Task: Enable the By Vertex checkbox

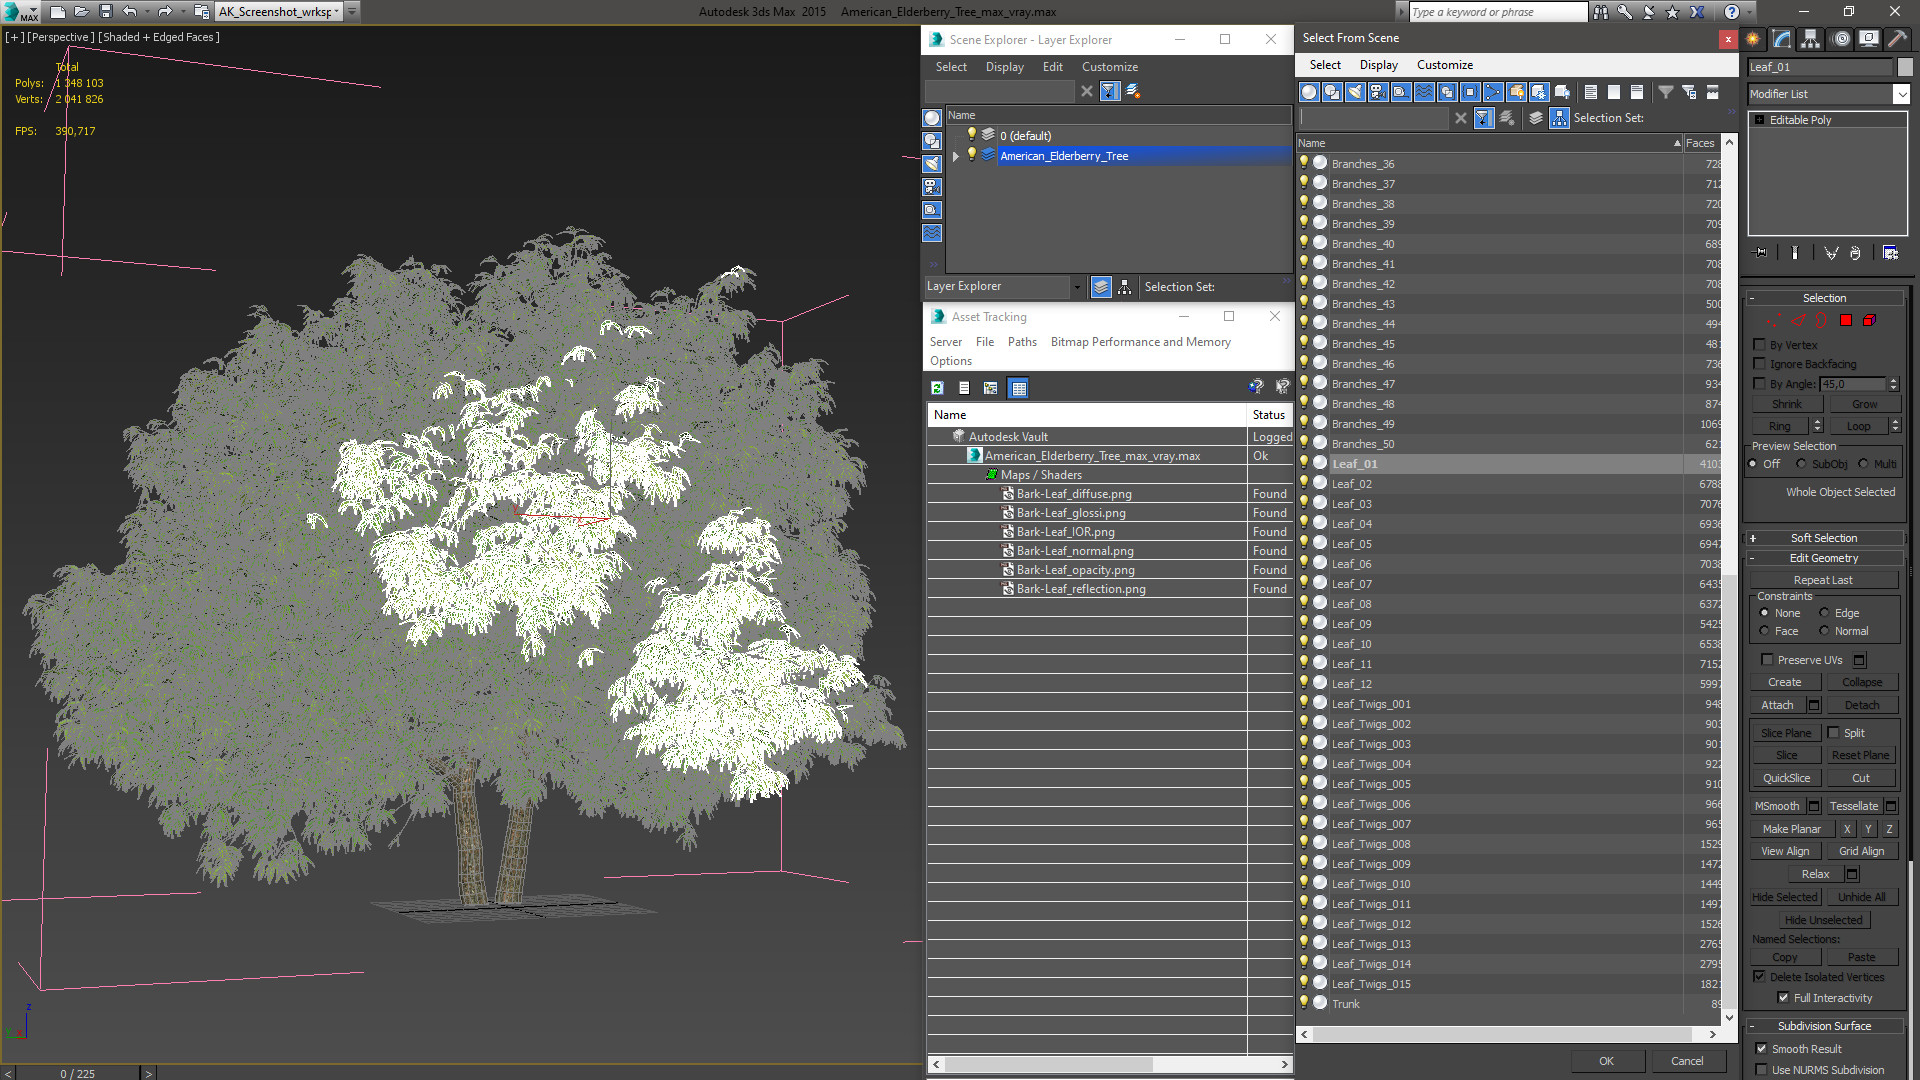Action: [x=1760, y=345]
